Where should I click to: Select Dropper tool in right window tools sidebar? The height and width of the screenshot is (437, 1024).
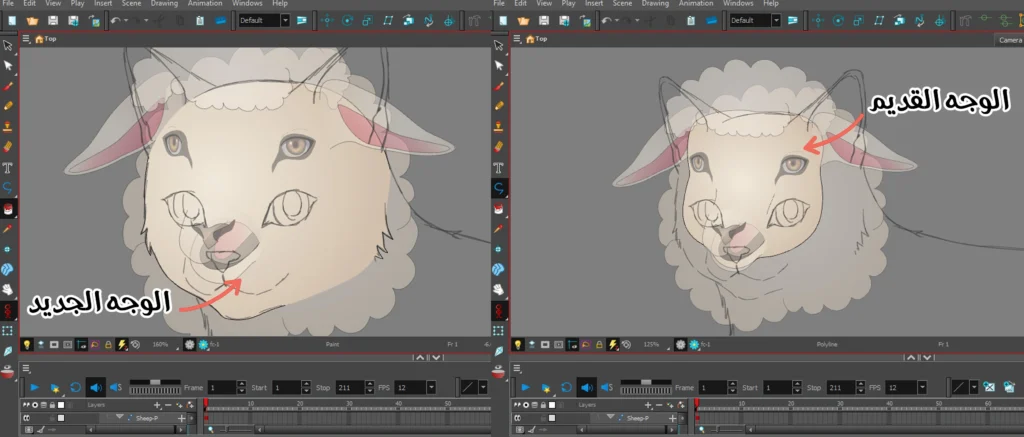499,229
